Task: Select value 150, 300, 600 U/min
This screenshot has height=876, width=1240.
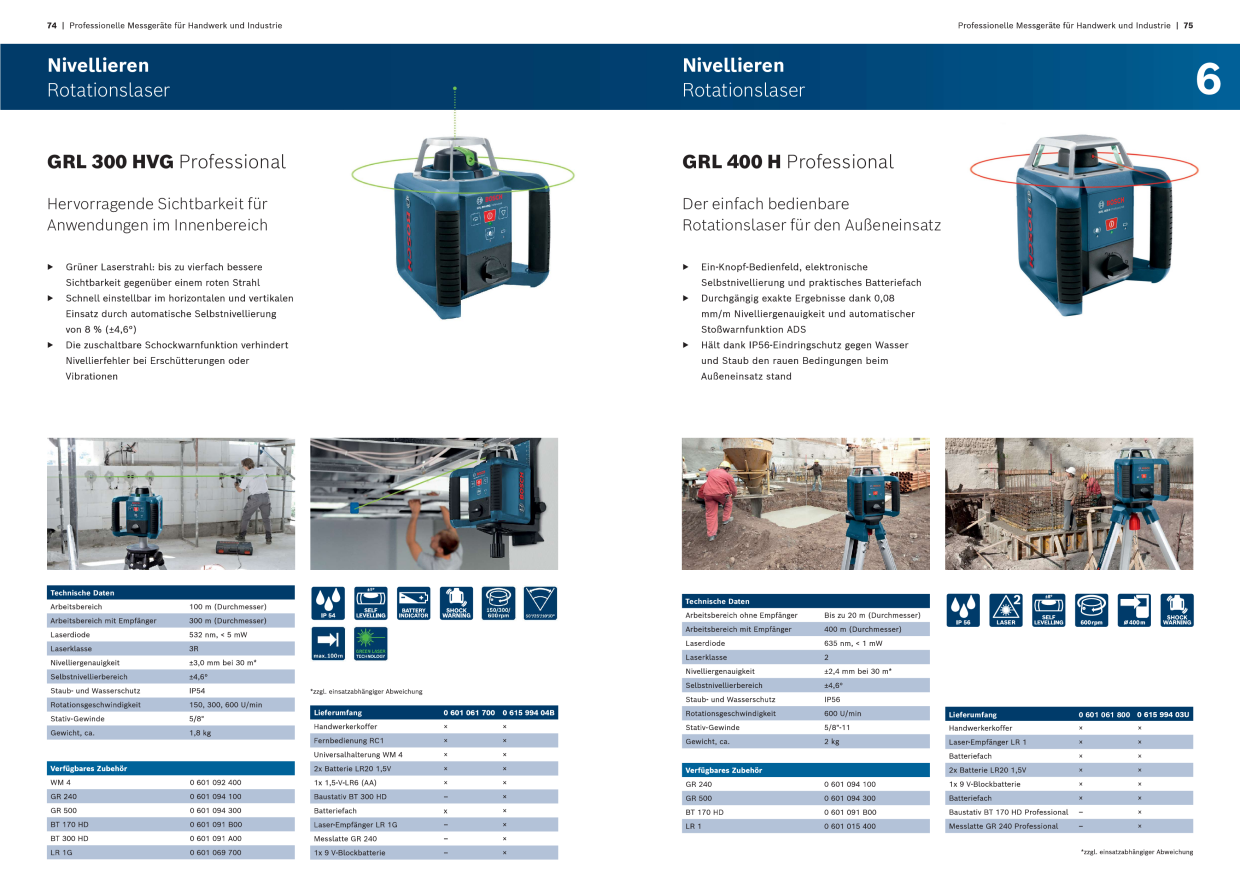Action: (x=226, y=705)
